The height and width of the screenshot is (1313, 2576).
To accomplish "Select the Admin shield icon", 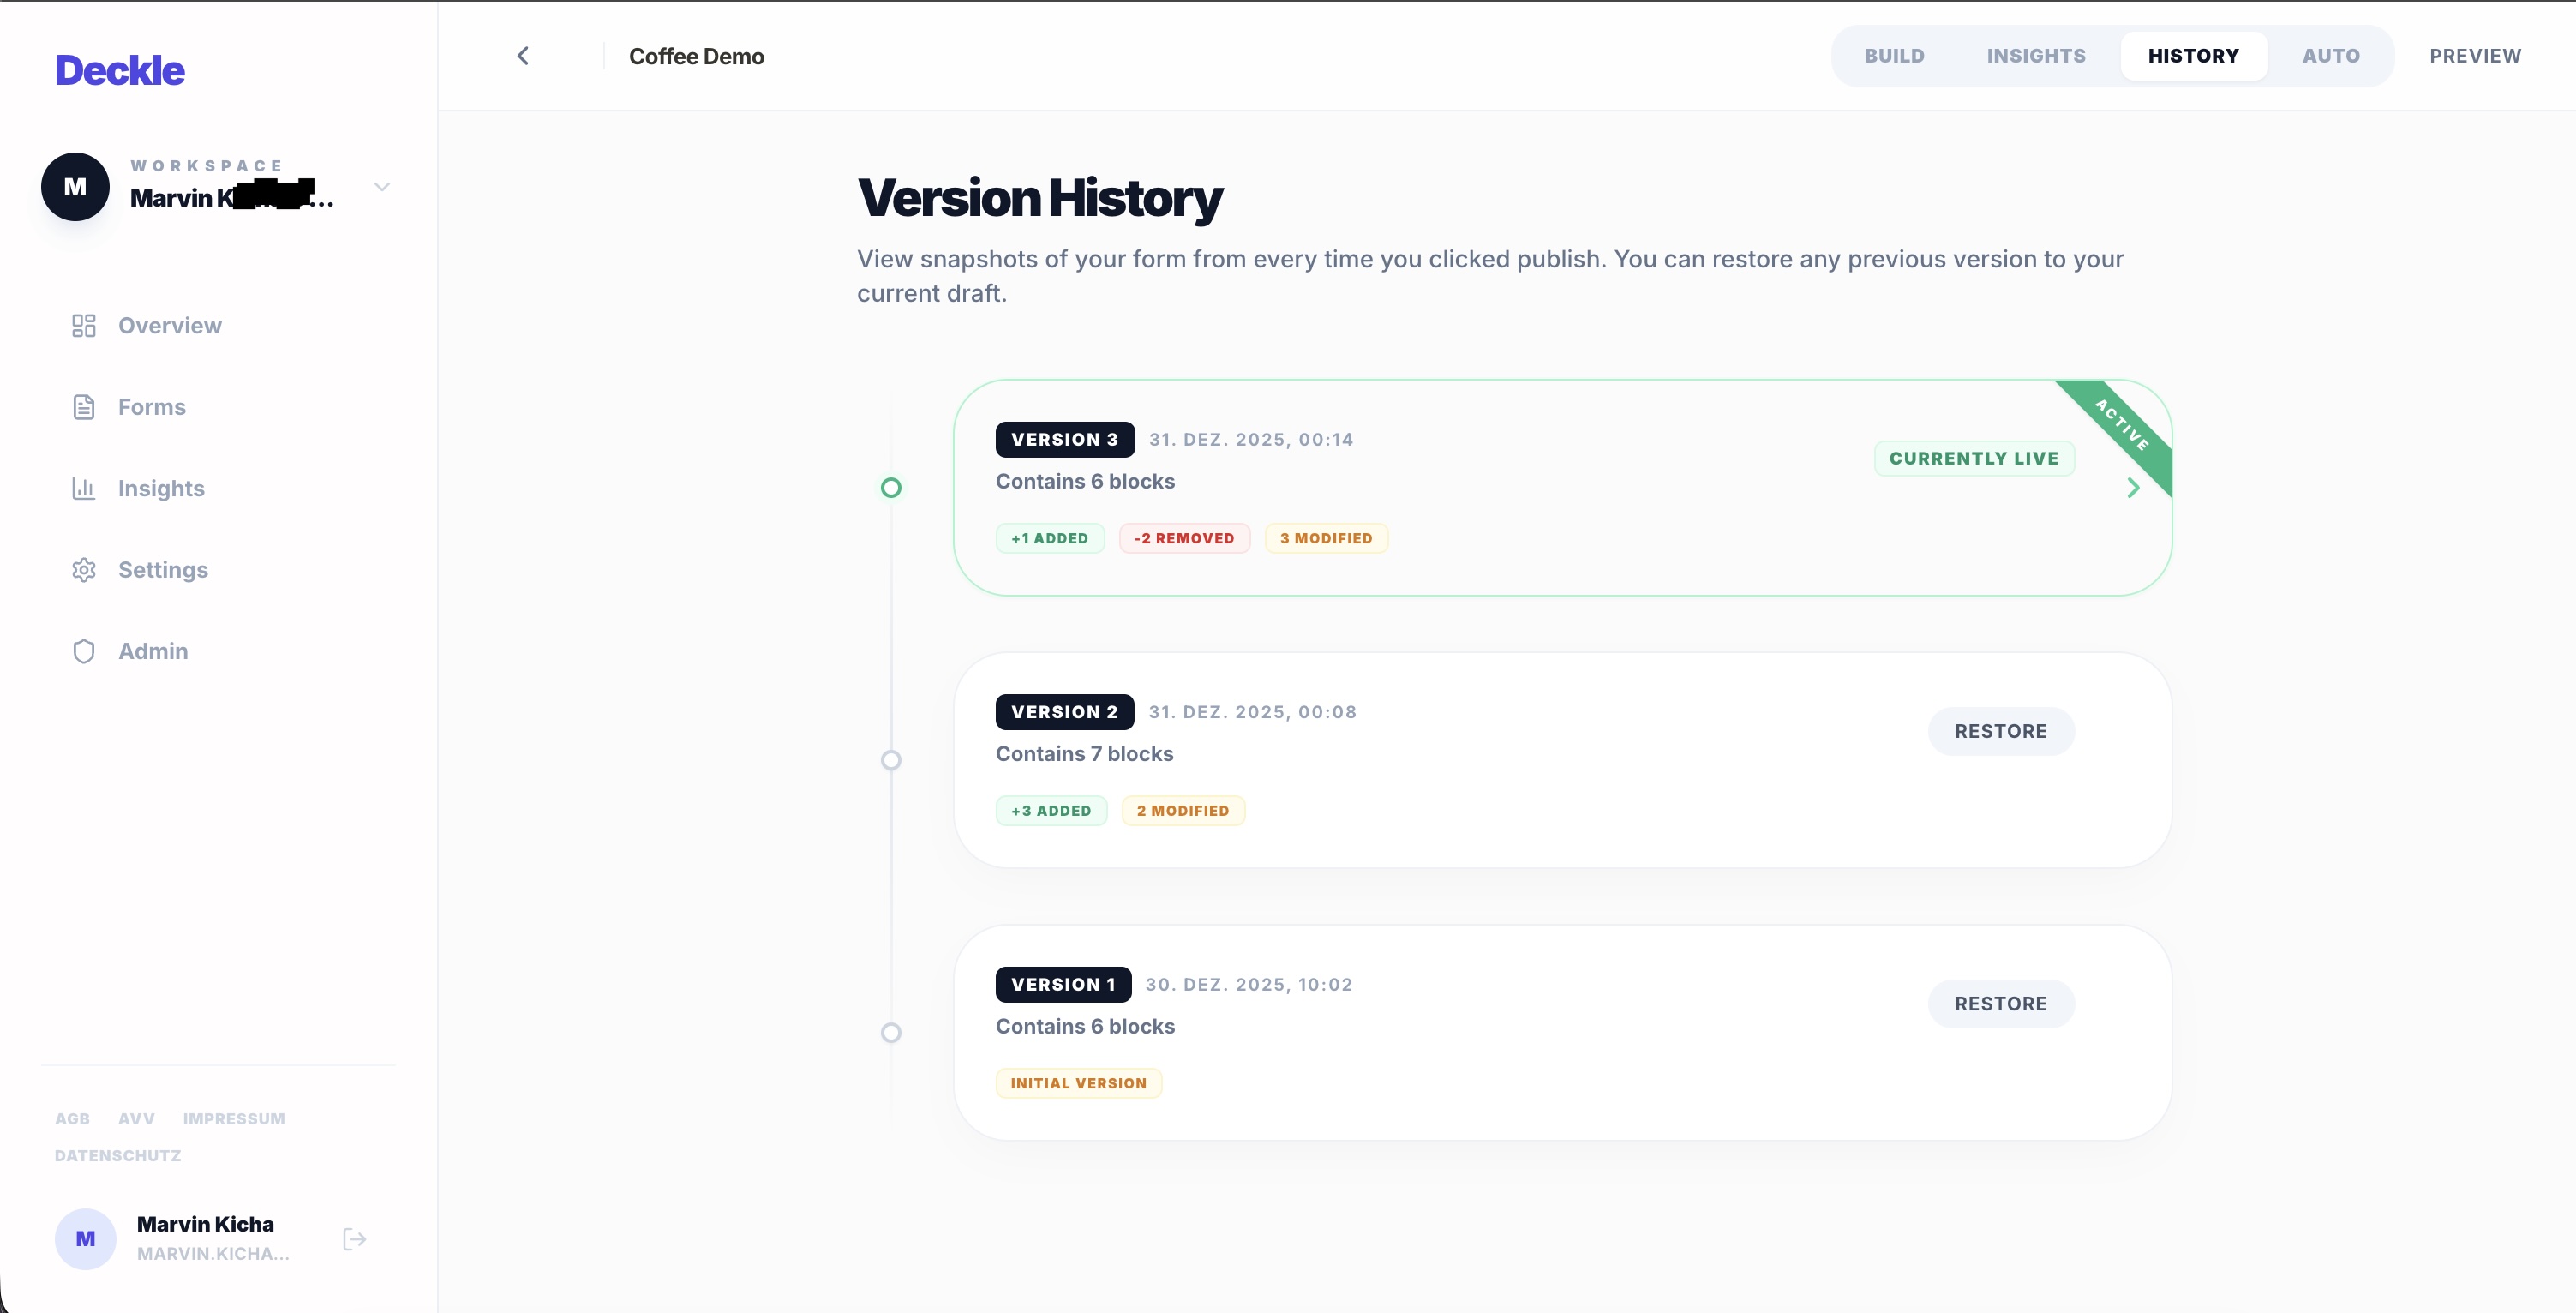I will click(x=84, y=651).
